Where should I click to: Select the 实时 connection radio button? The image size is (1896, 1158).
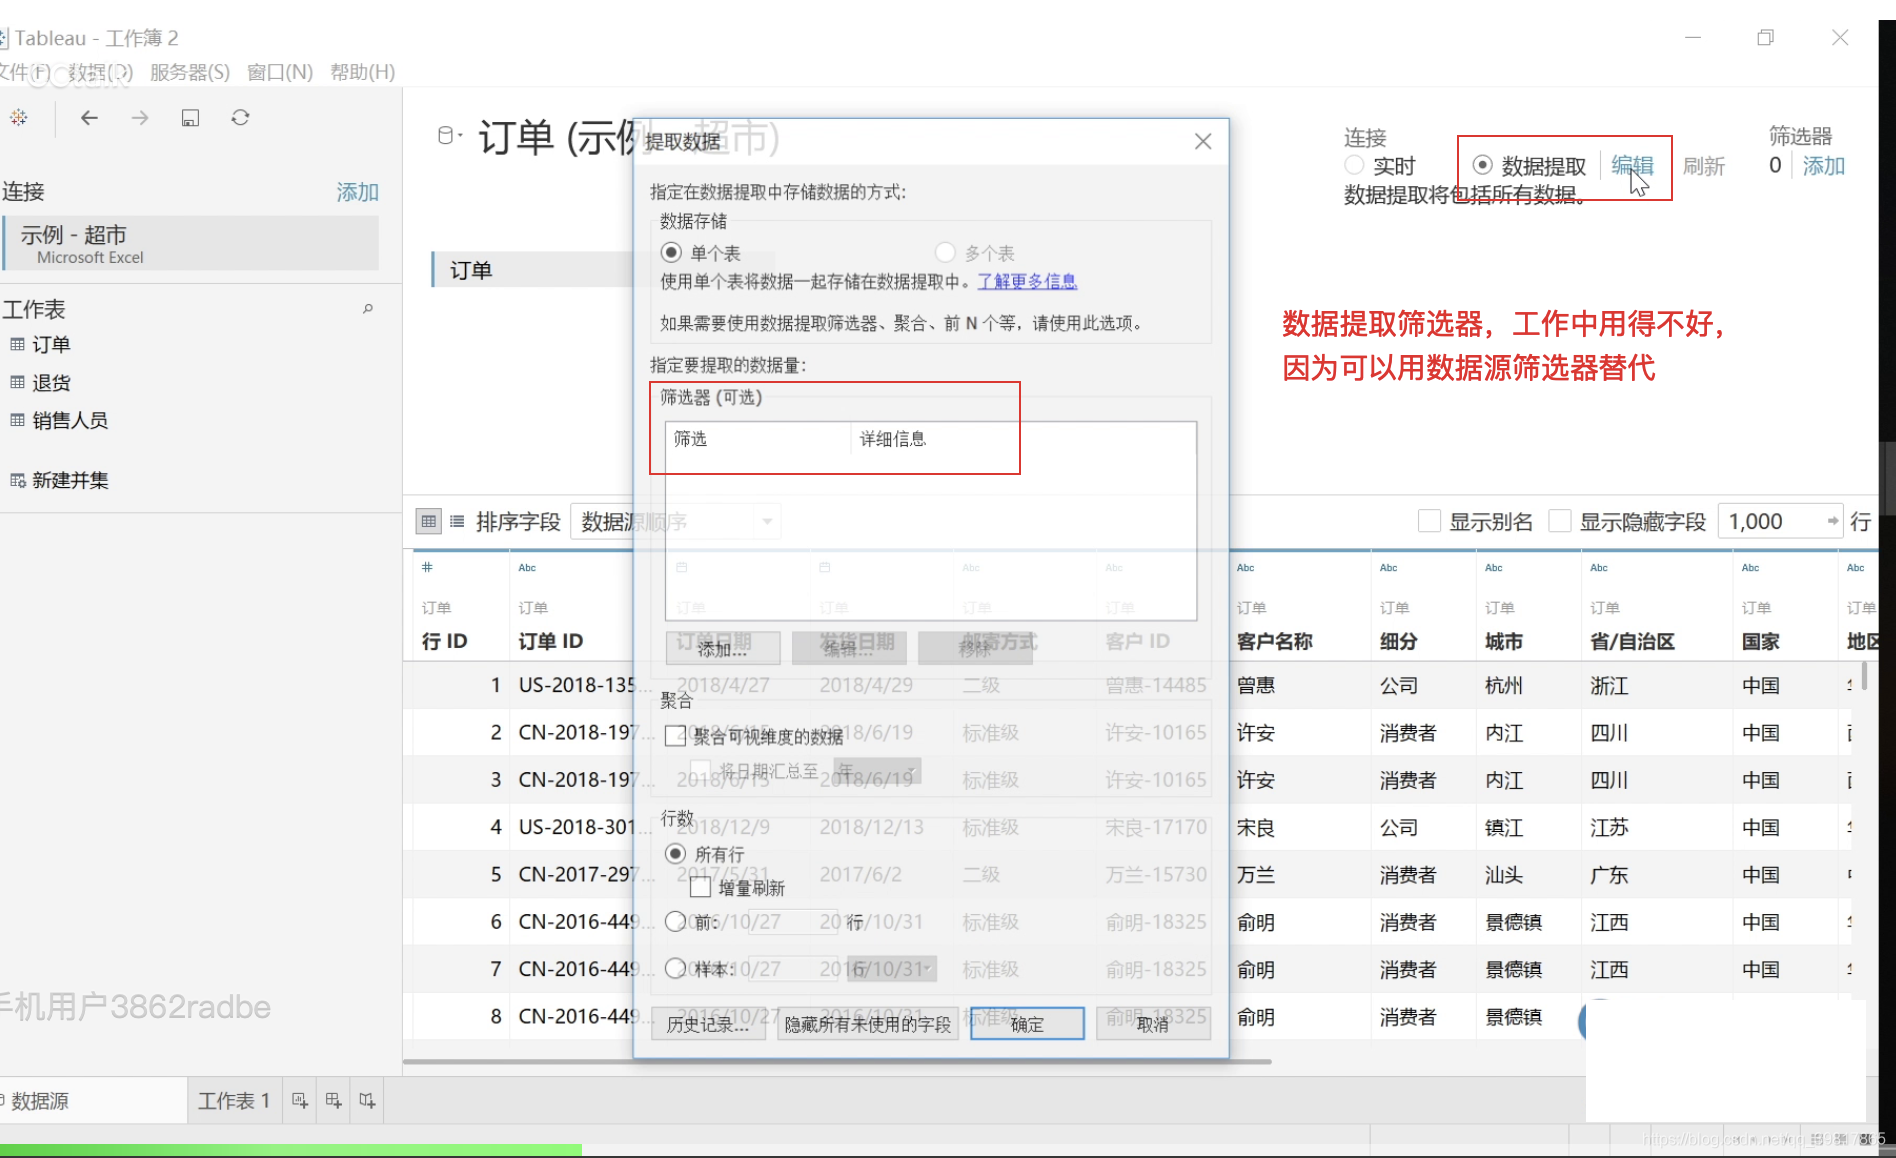(1354, 165)
